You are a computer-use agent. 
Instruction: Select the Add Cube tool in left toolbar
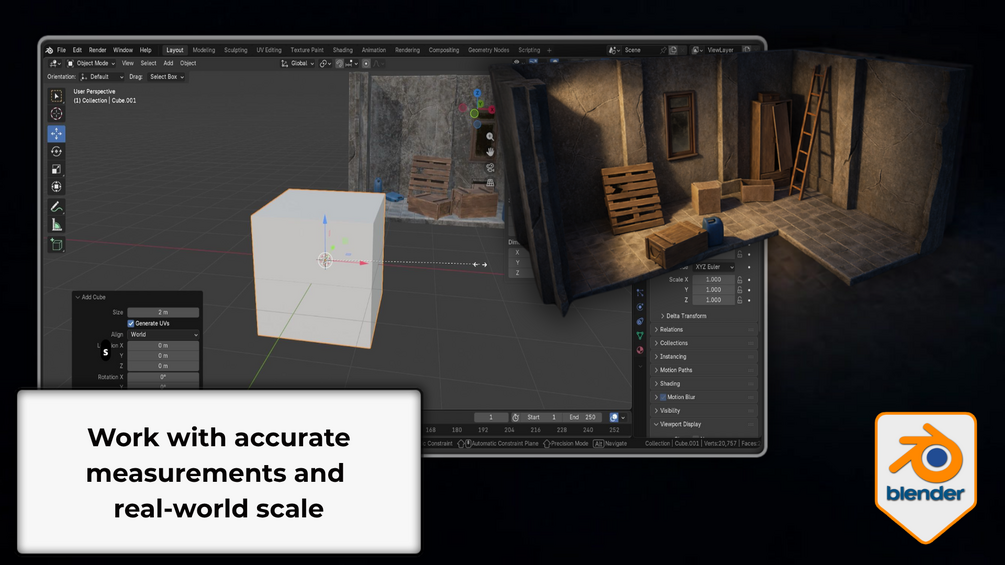[x=56, y=245]
